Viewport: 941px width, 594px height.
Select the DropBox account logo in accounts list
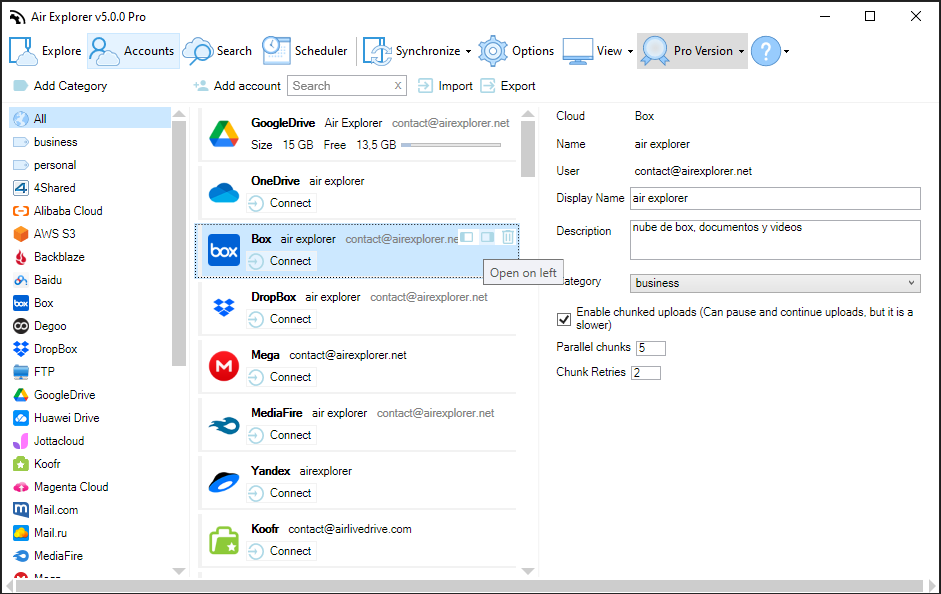(224, 308)
